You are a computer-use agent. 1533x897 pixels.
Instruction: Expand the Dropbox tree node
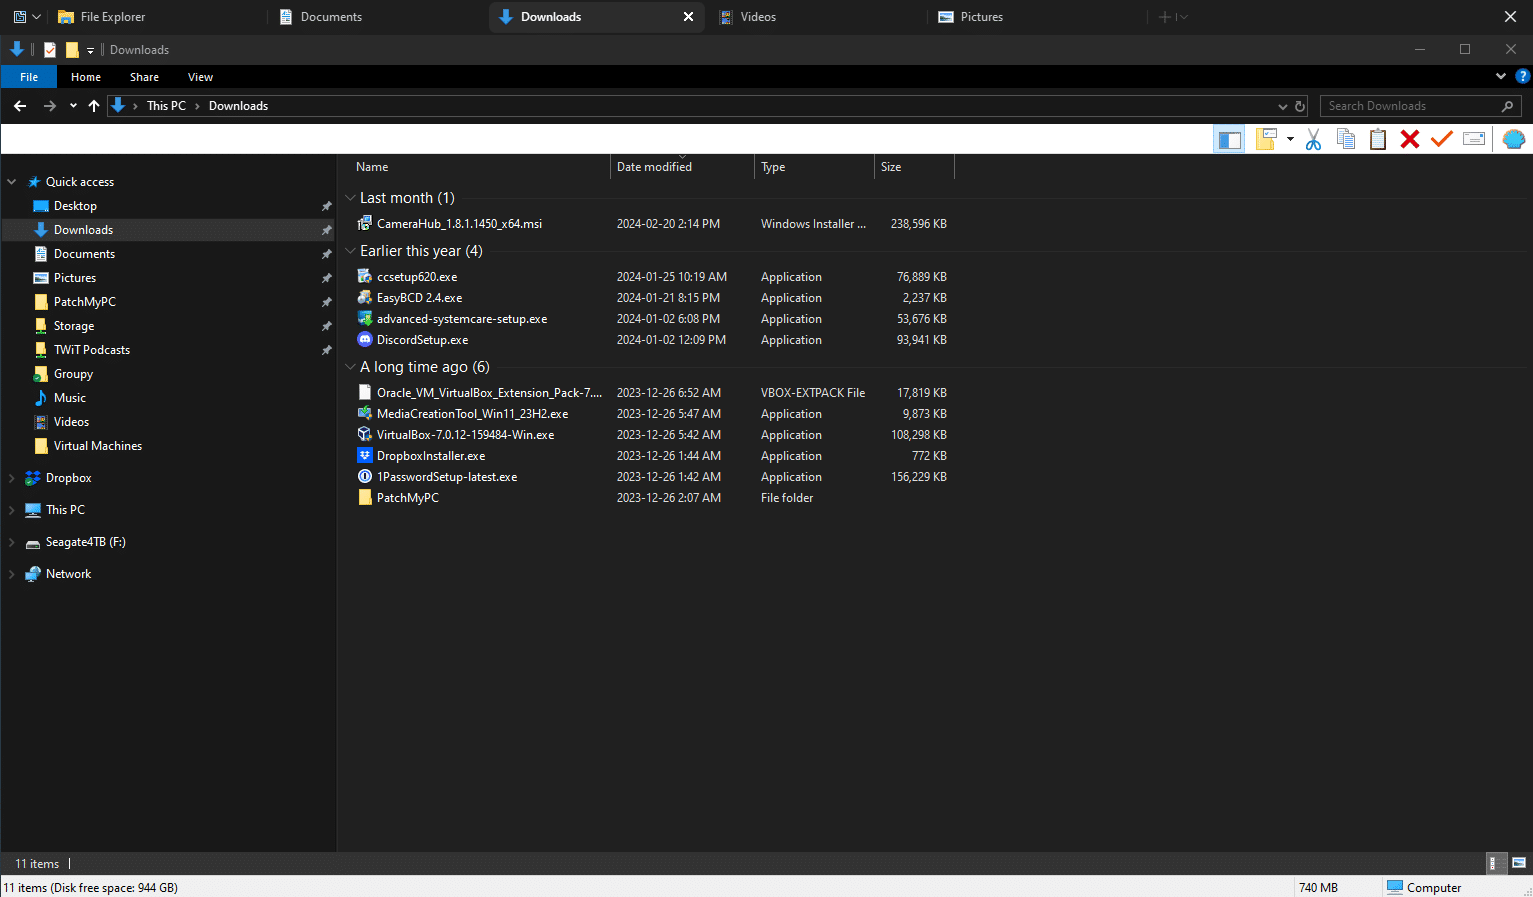pos(12,478)
